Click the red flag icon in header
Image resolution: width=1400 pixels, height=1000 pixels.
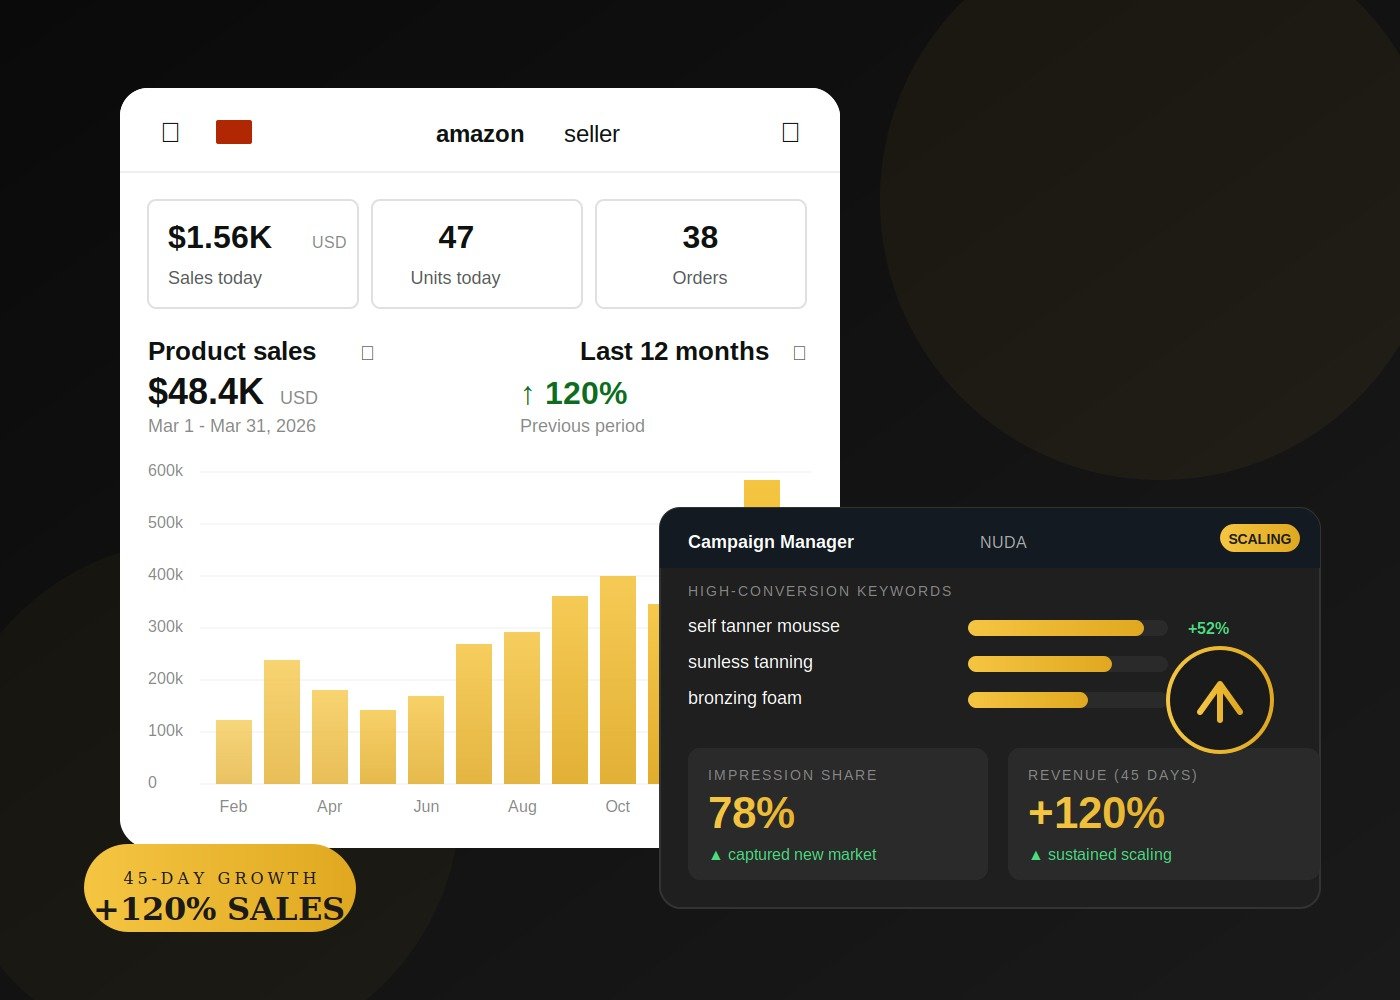click(x=234, y=132)
